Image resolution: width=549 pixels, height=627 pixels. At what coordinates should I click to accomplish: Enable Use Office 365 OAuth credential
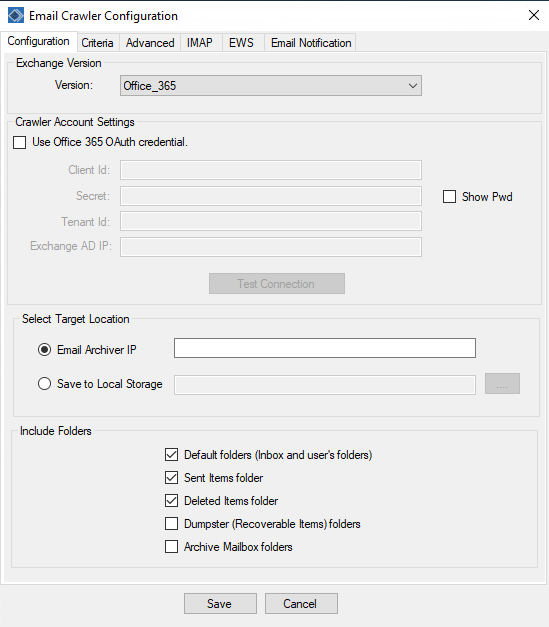click(x=20, y=142)
